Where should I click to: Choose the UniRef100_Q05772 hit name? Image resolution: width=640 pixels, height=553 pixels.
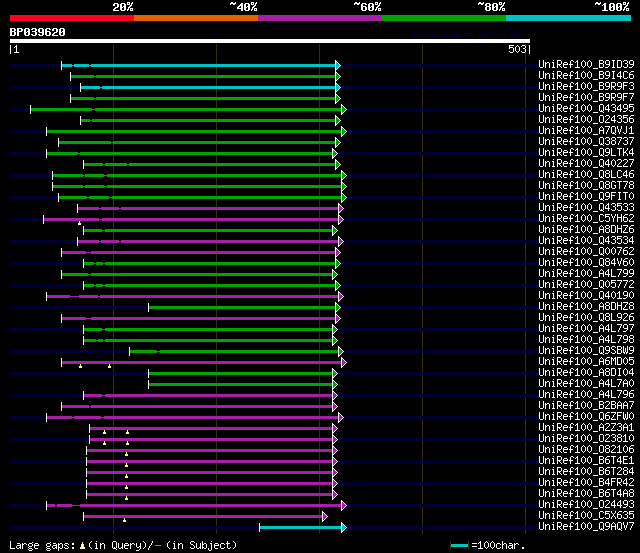click(x=586, y=285)
